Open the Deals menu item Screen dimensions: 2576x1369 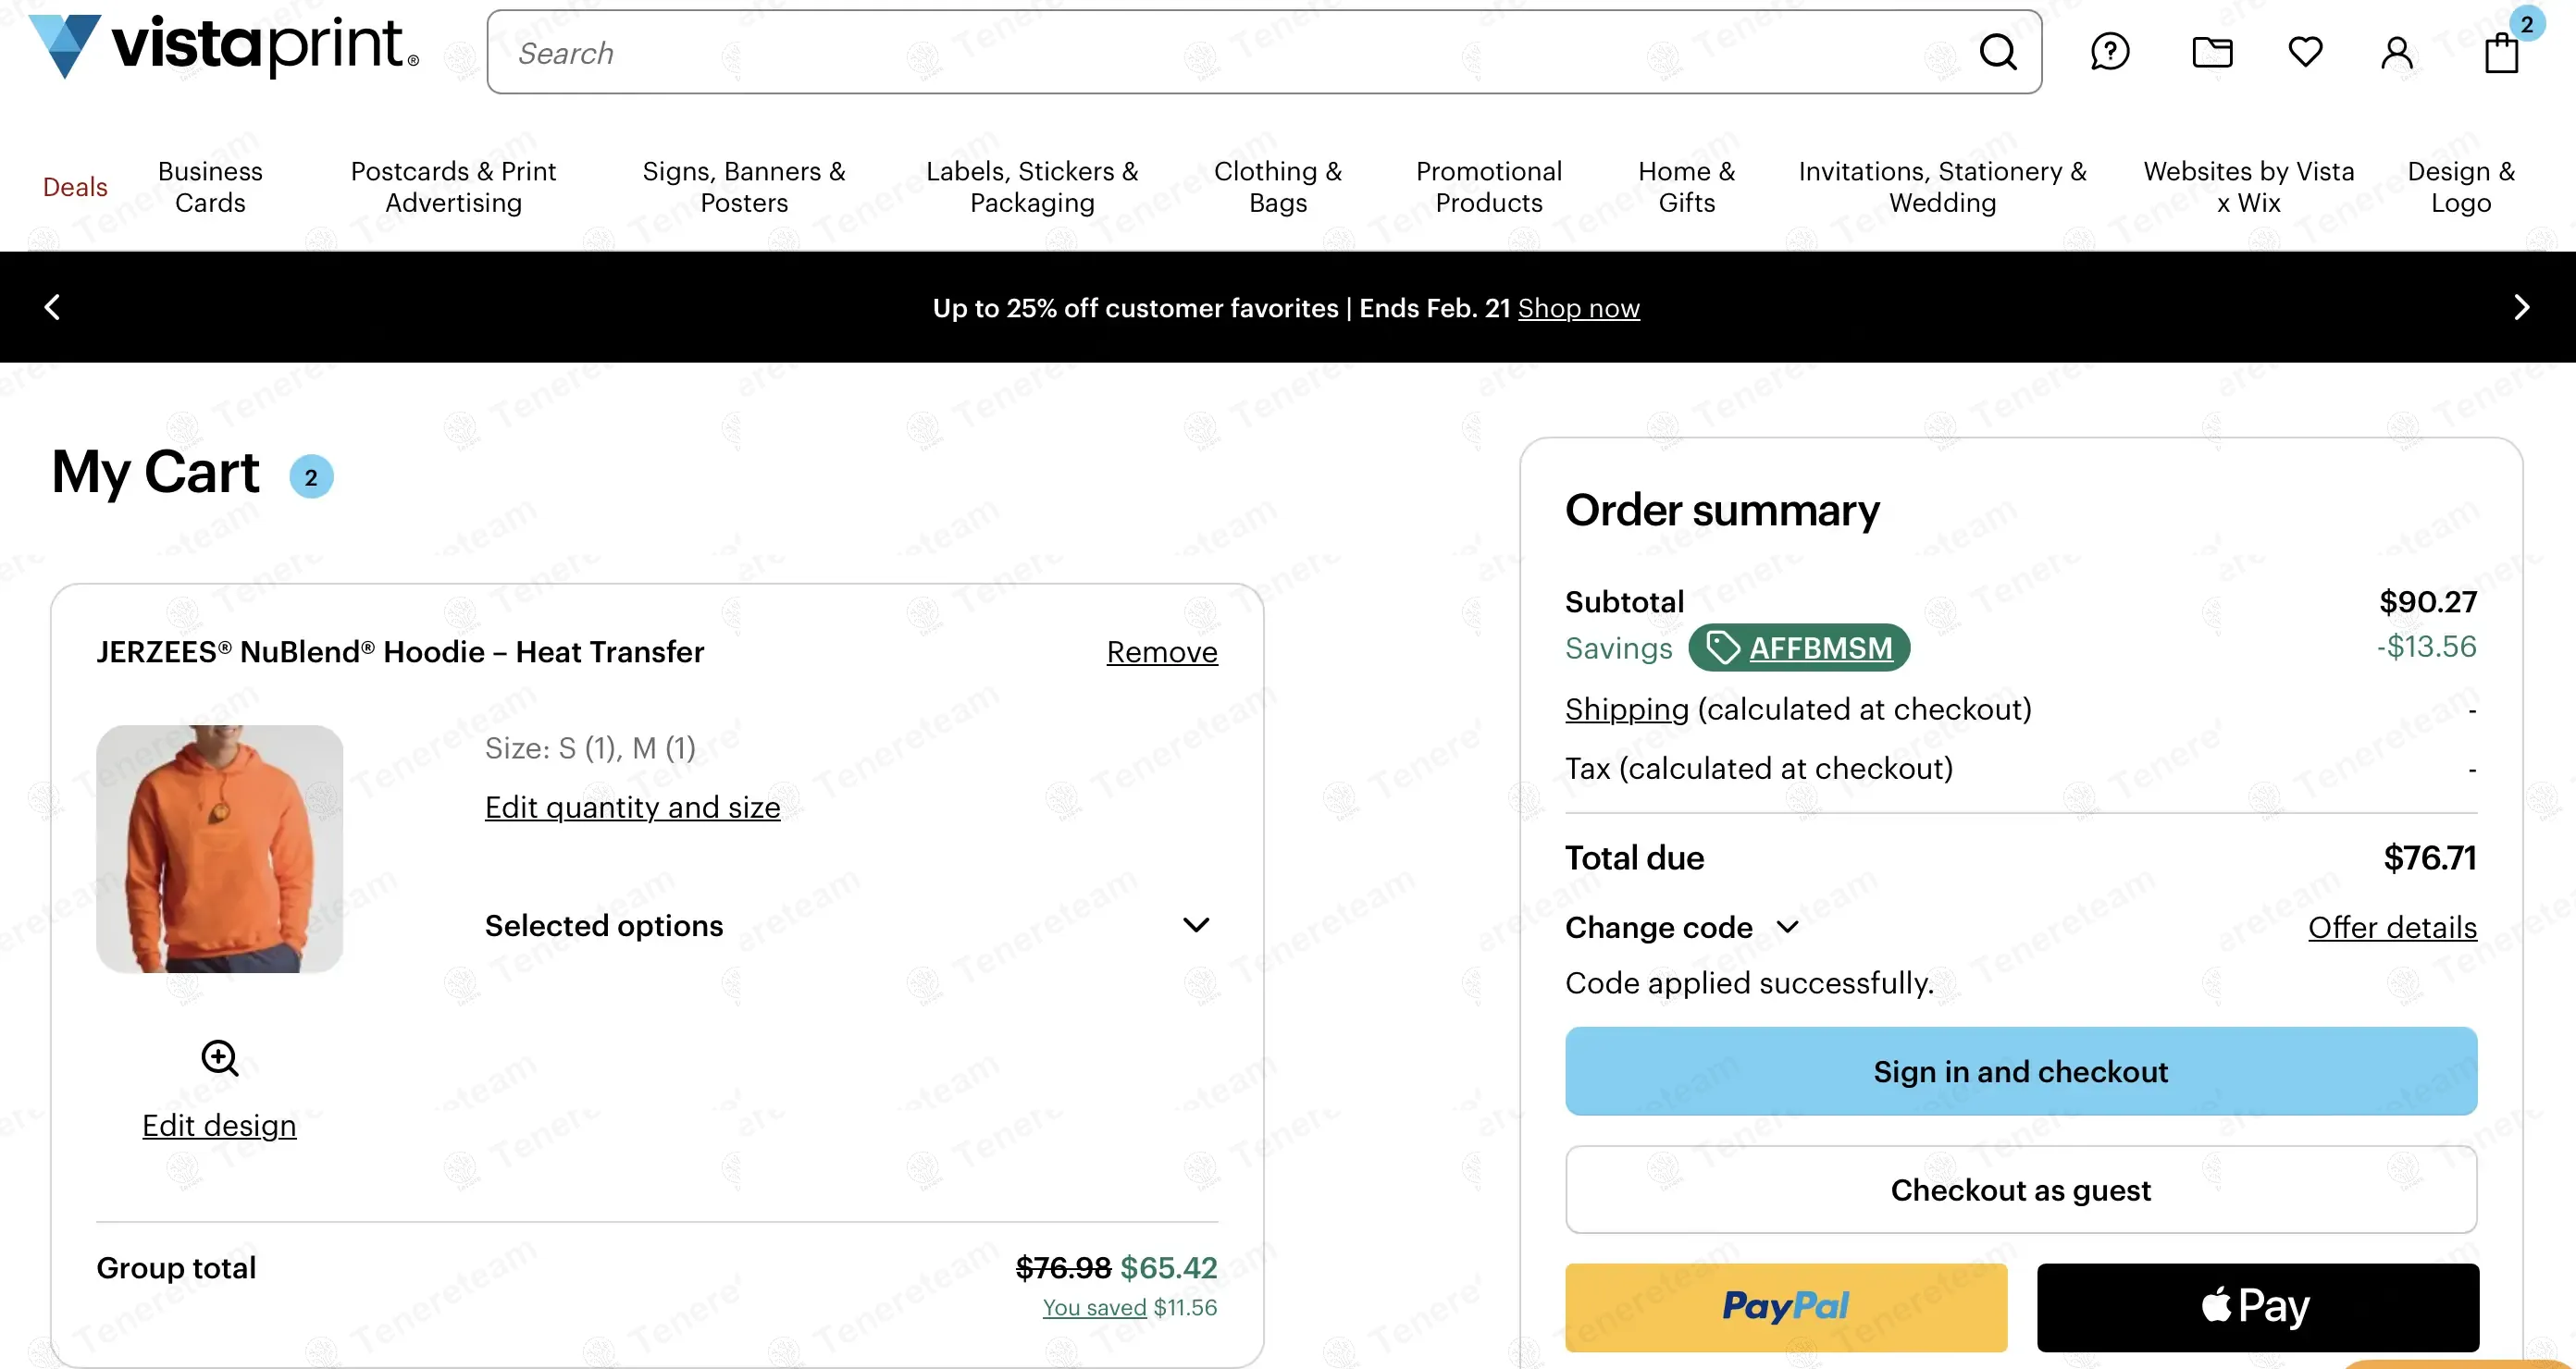[x=75, y=187]
